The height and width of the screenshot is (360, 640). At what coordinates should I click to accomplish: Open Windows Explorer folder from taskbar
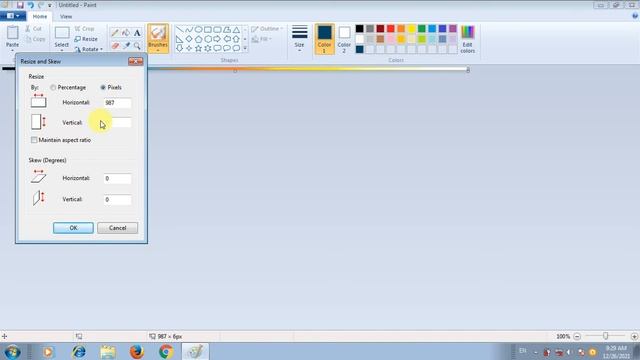pos(108,351)
